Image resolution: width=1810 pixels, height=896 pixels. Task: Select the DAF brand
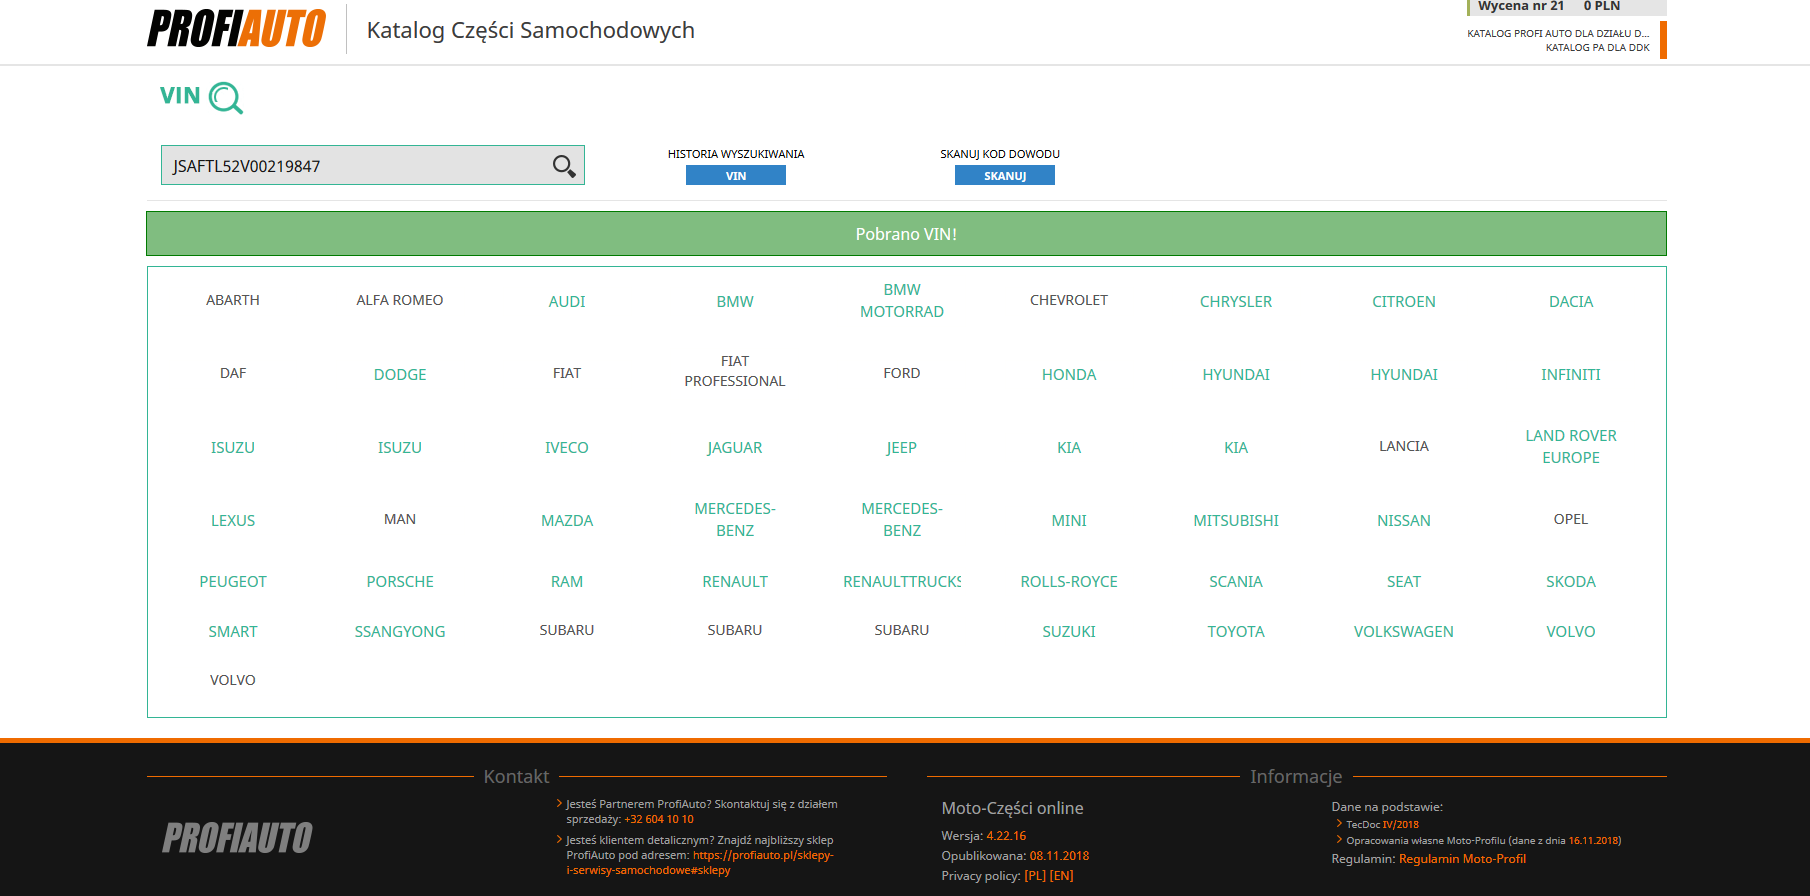(233, 373)
